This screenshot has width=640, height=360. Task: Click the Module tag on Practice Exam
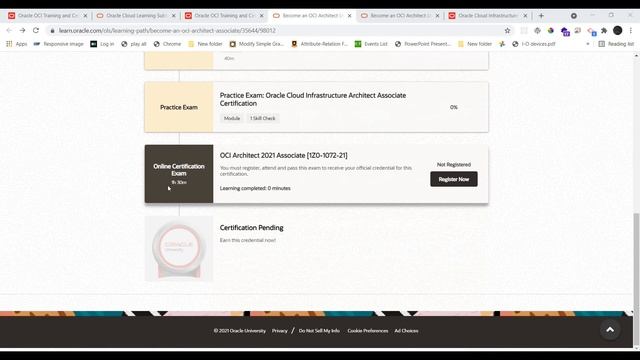(231, 118)
